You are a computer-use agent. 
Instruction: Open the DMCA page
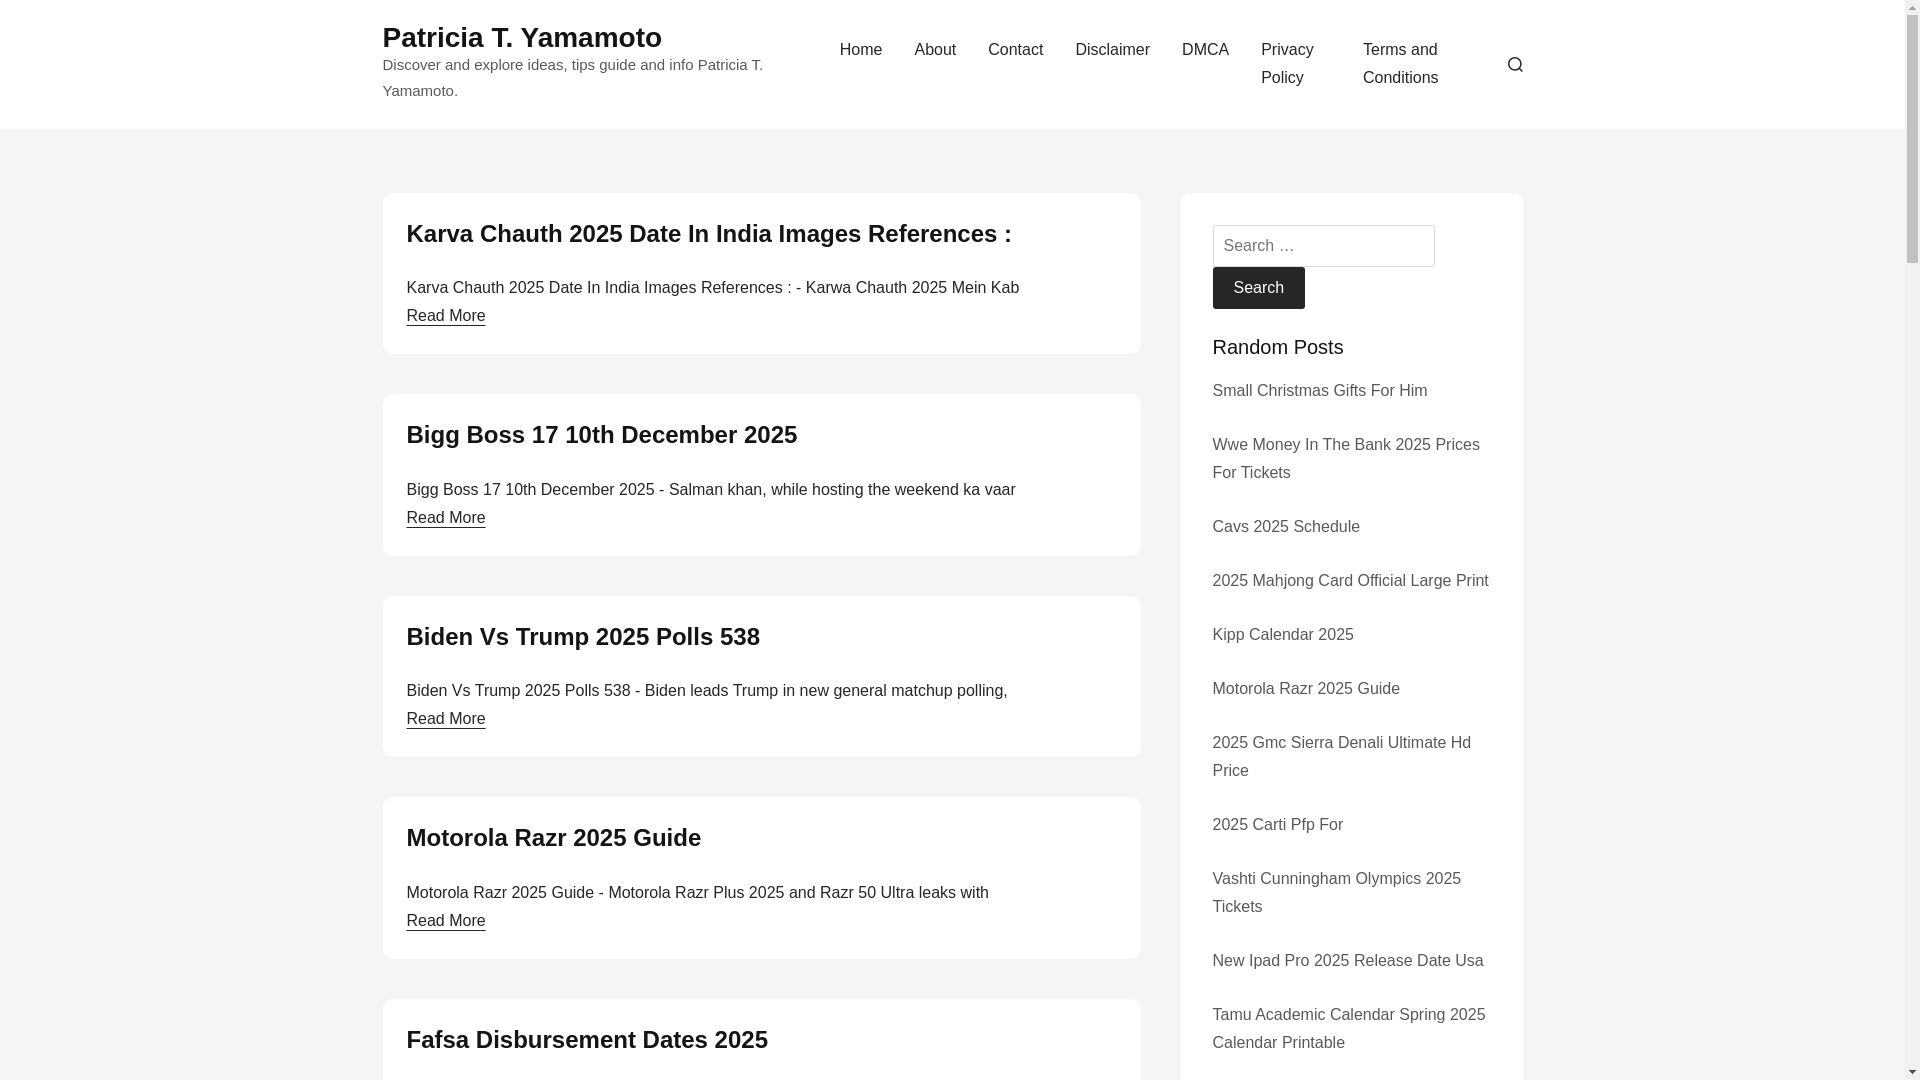1205,50
